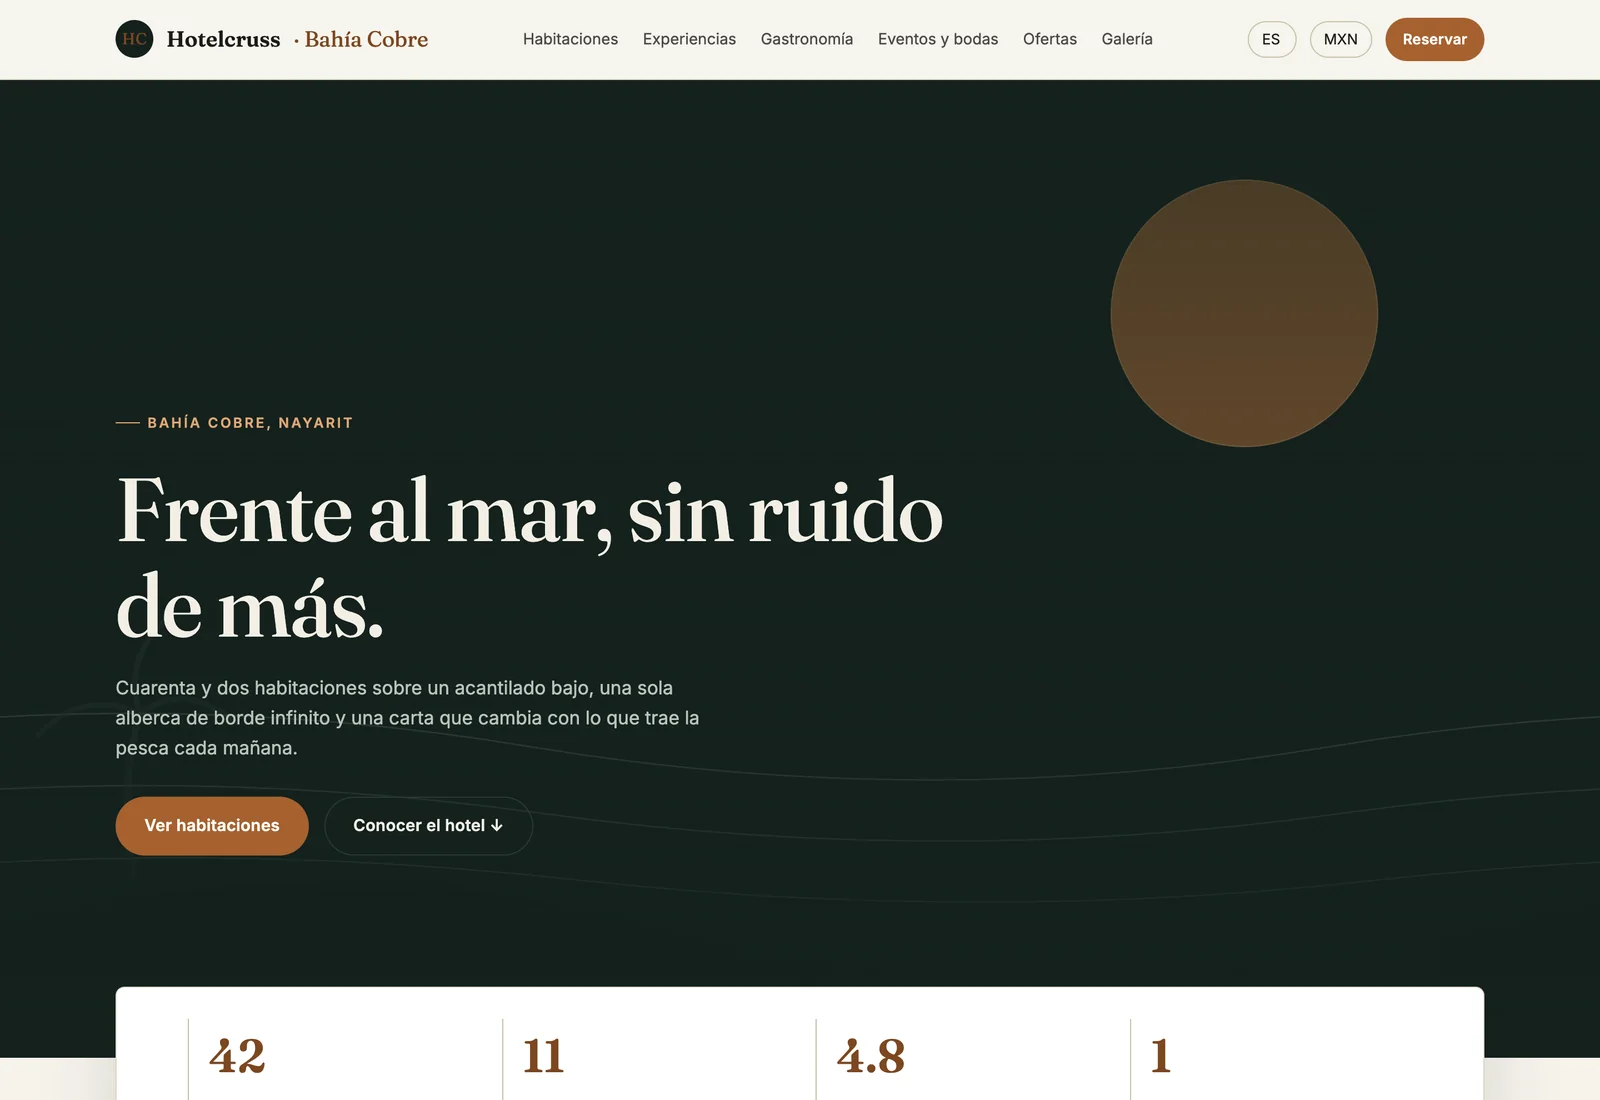Click the 42 statistic number

click(237, 1056)
